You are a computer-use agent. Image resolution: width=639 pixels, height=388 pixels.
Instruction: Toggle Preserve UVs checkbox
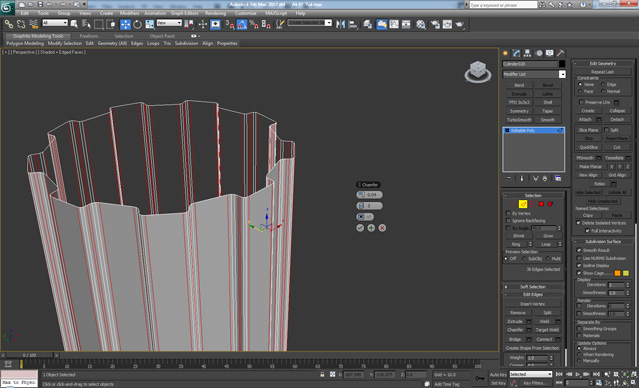click(582, 102)
